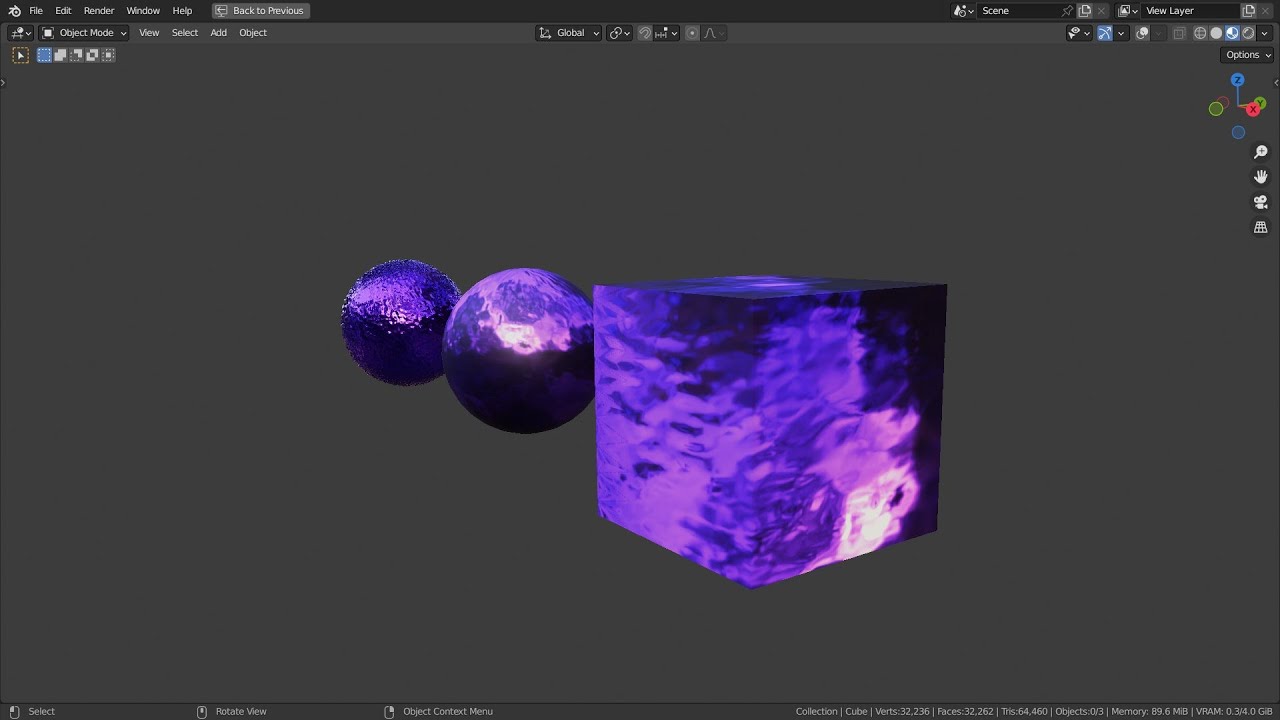This screenshot has width=1280, height=720.
Task: Open the snapping options dropdown
Action: click(x=666, y=32)
